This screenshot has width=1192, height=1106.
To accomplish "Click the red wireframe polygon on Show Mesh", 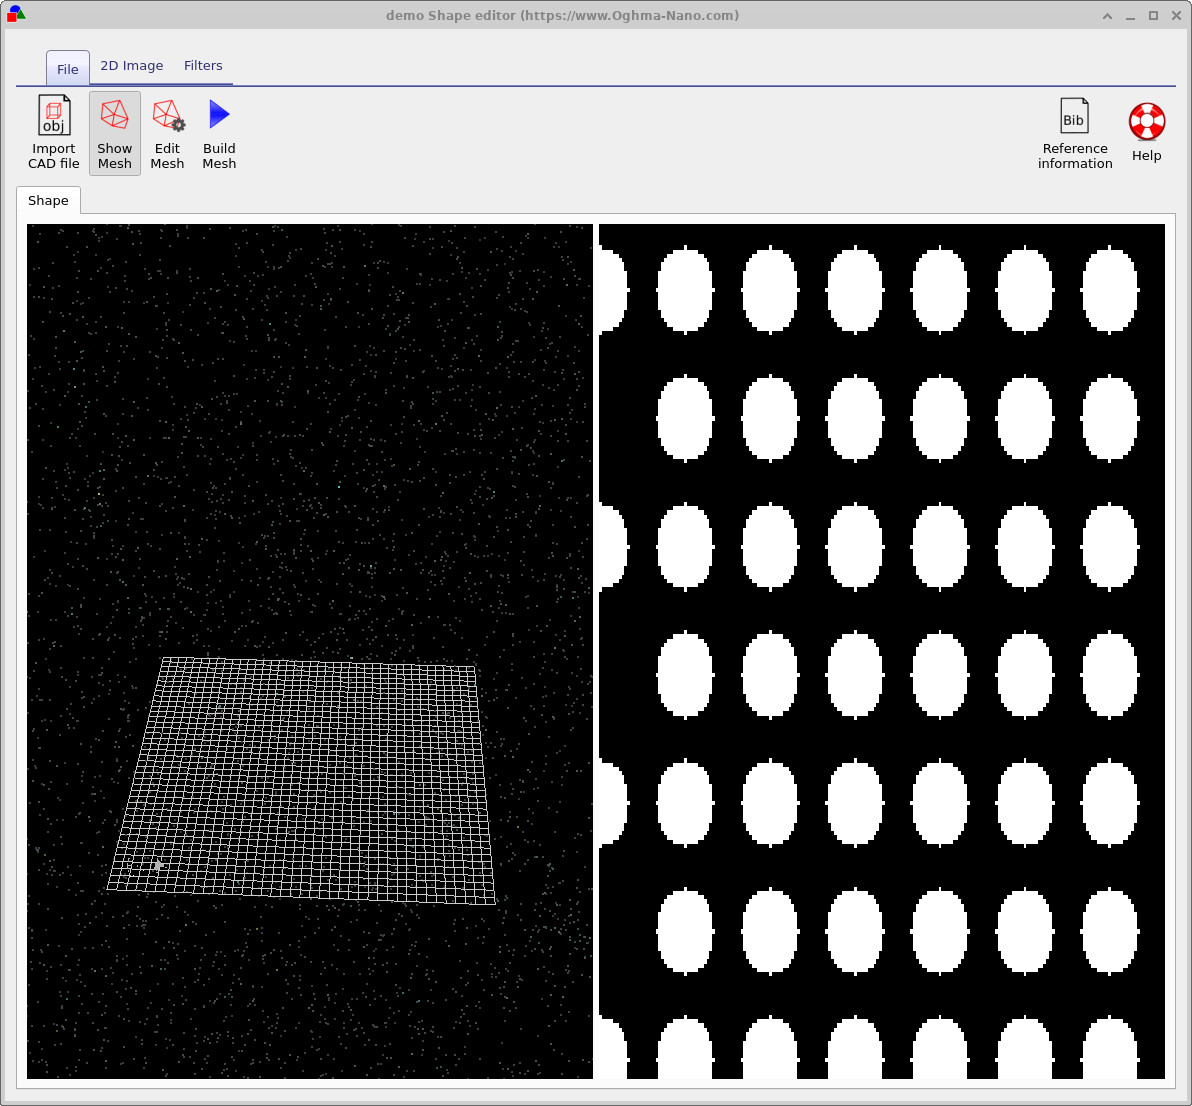I will click(113, 113).
